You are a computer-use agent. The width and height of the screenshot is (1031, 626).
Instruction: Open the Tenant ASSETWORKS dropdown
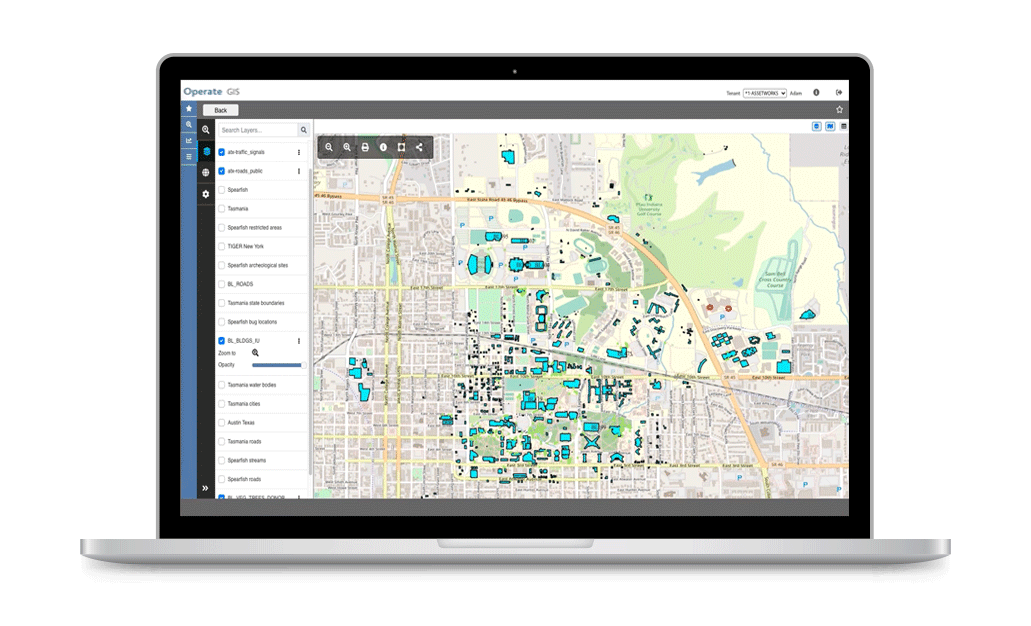coord(766,92)
